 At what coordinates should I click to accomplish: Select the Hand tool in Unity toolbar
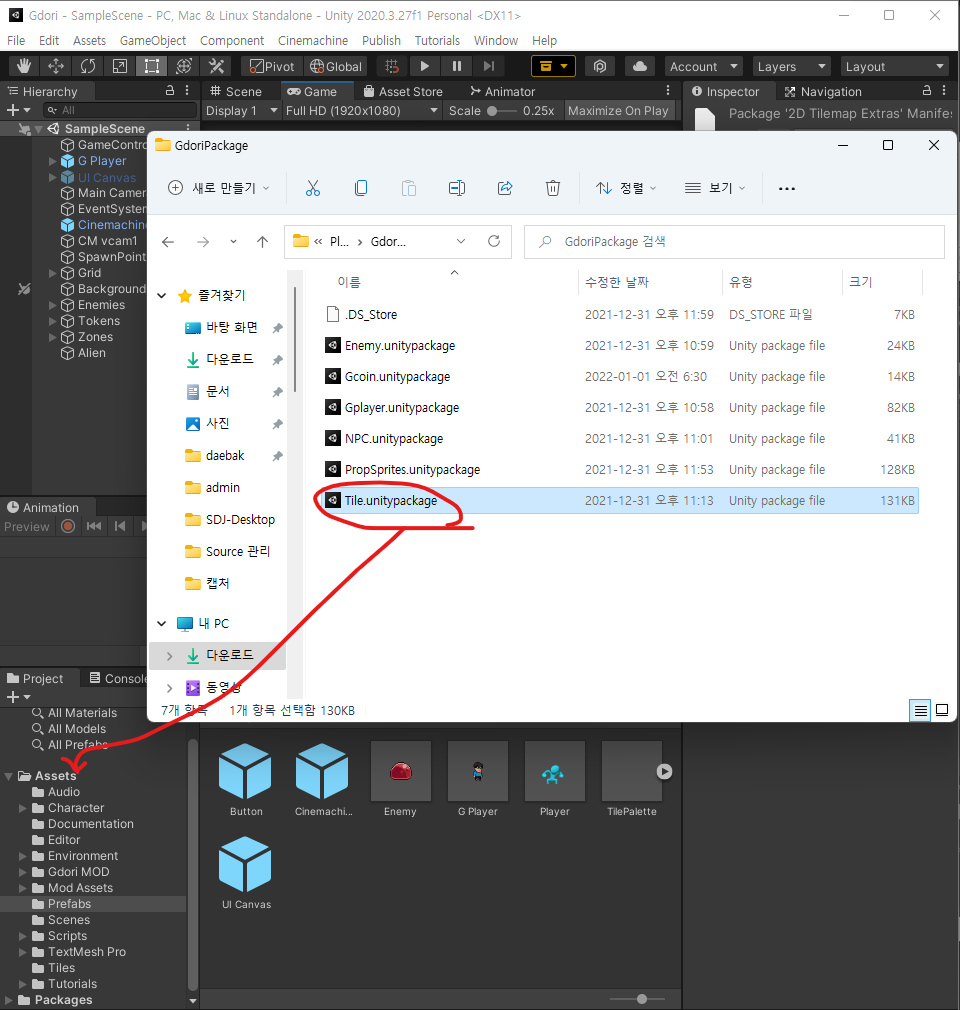24,66
